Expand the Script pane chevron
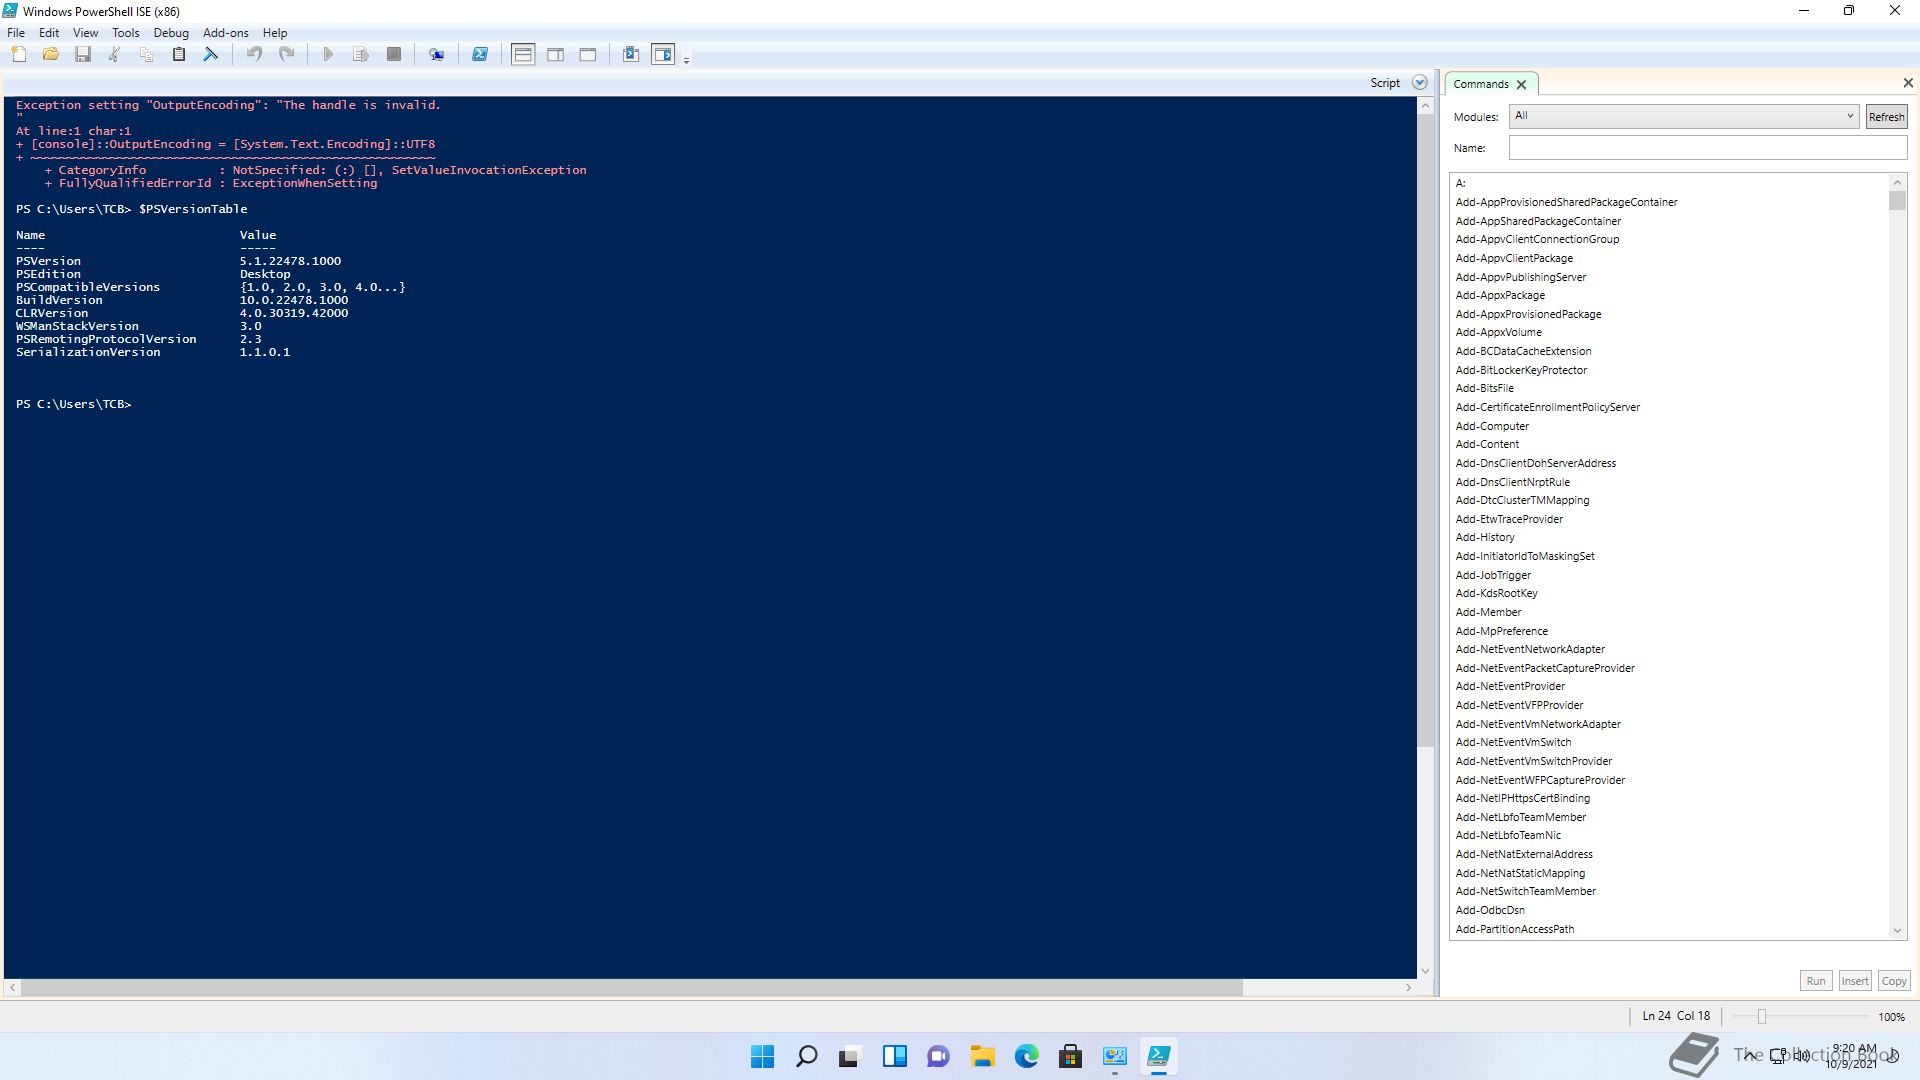This screenshot has height=1080, width=1920. click(x=1420, y=83)
